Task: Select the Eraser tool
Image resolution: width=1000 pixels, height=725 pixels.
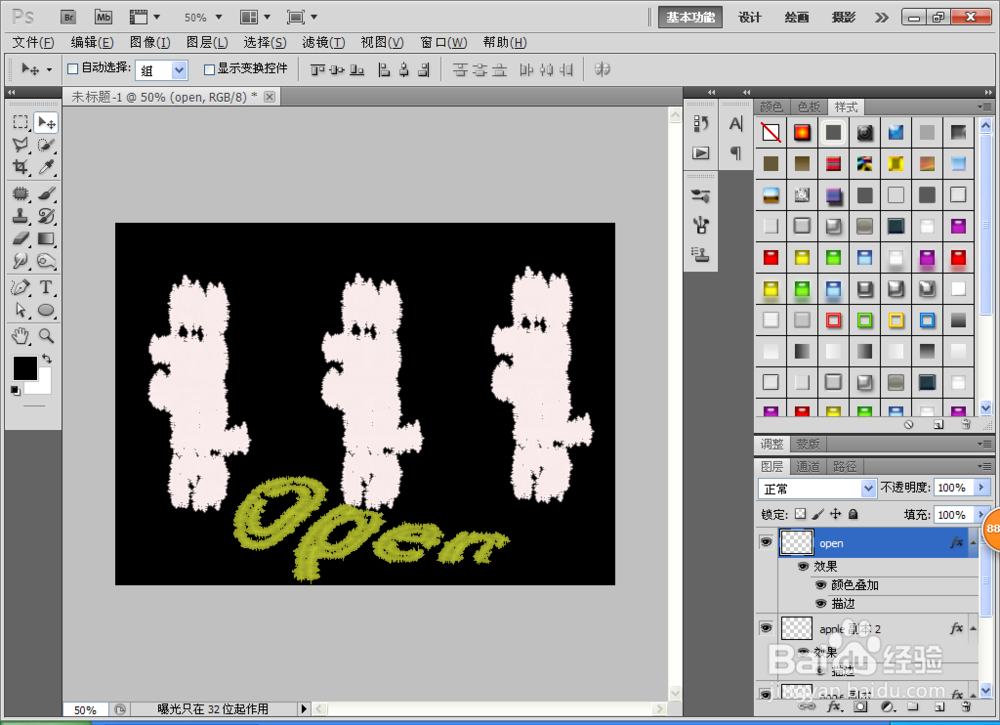Action: pyautogui.click(x=20, y=238)
